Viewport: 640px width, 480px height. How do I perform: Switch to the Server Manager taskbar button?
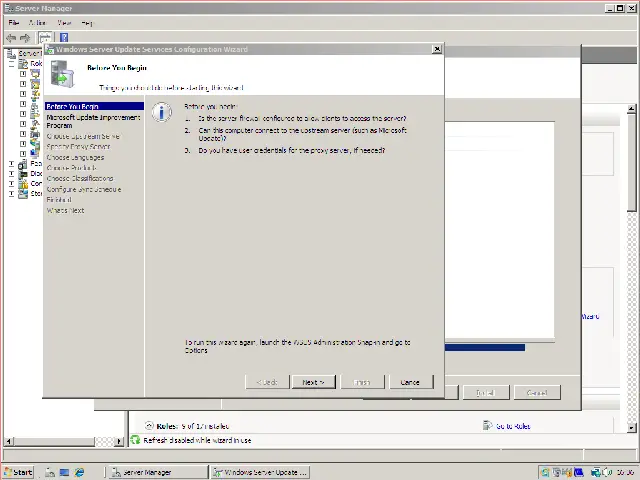(158, 472)
